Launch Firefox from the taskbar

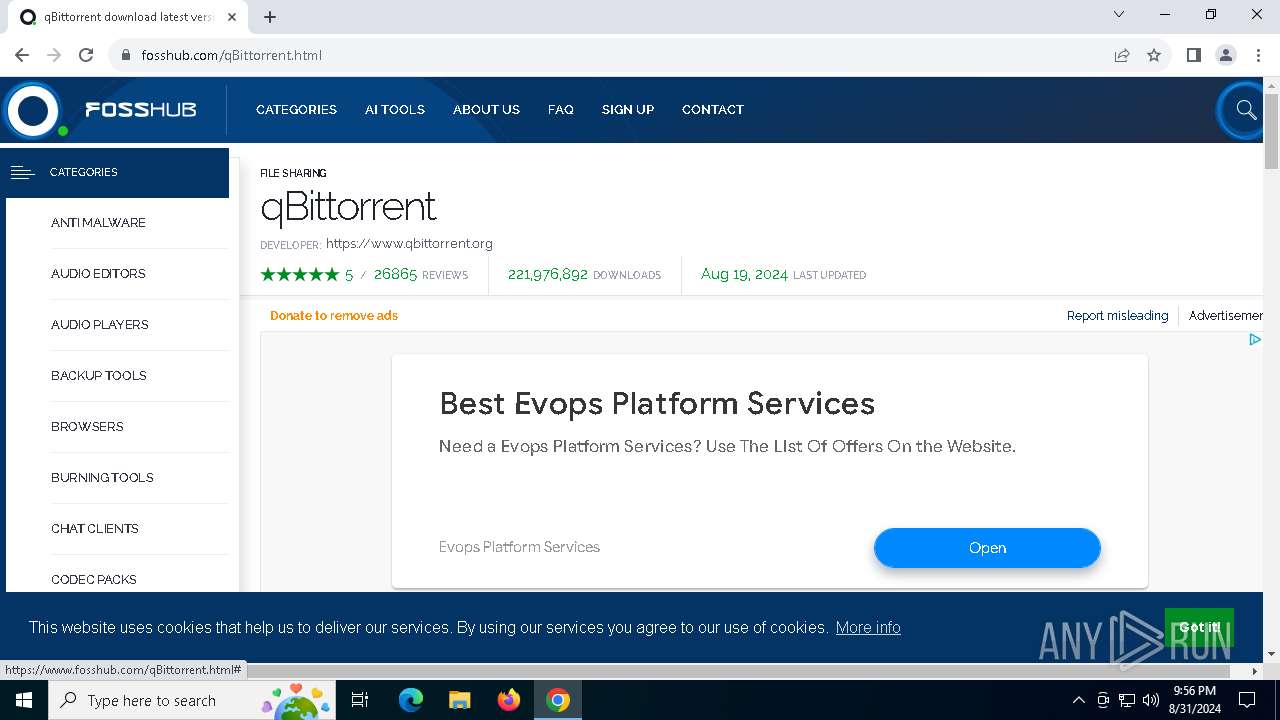coord(508,700)
